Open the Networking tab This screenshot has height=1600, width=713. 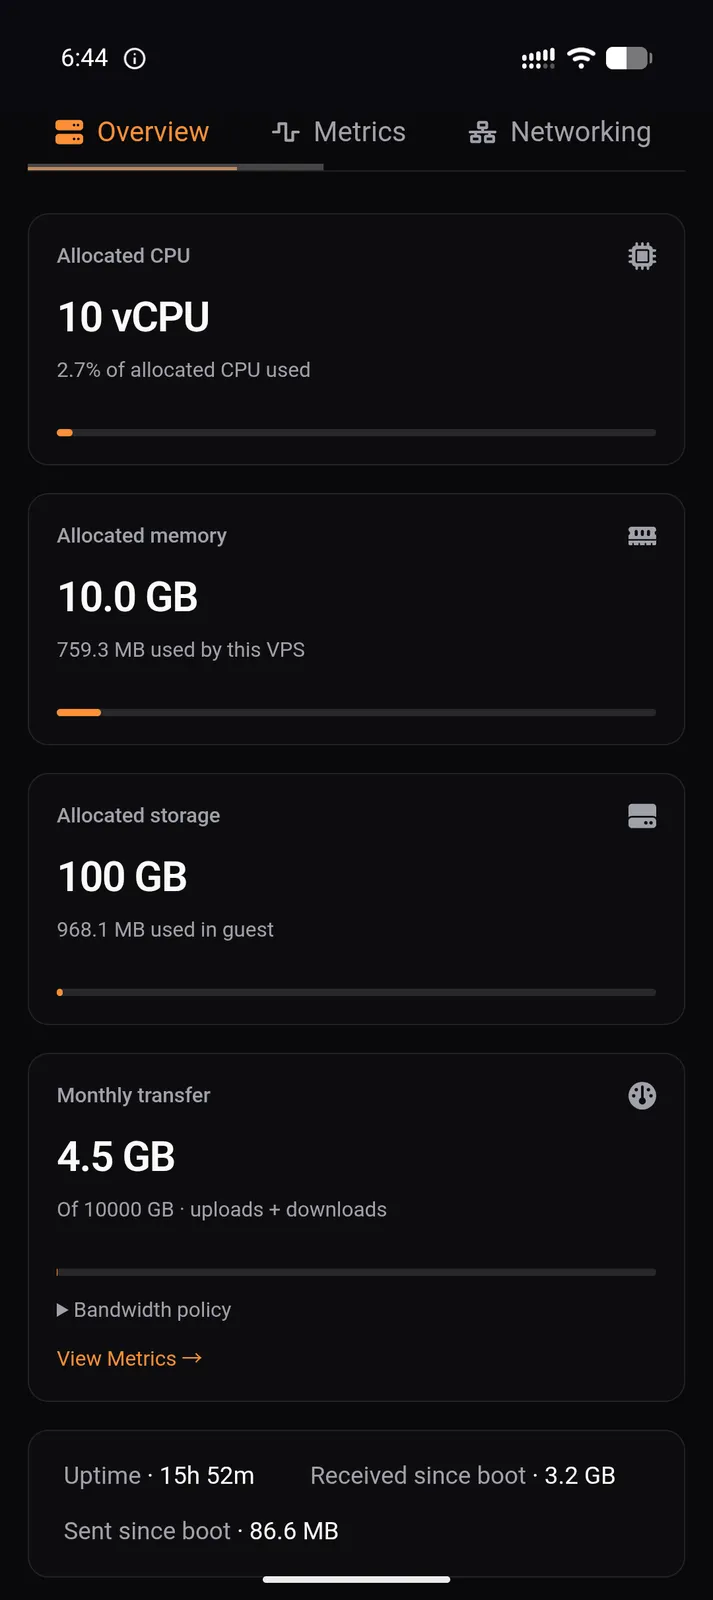point(560,132)
